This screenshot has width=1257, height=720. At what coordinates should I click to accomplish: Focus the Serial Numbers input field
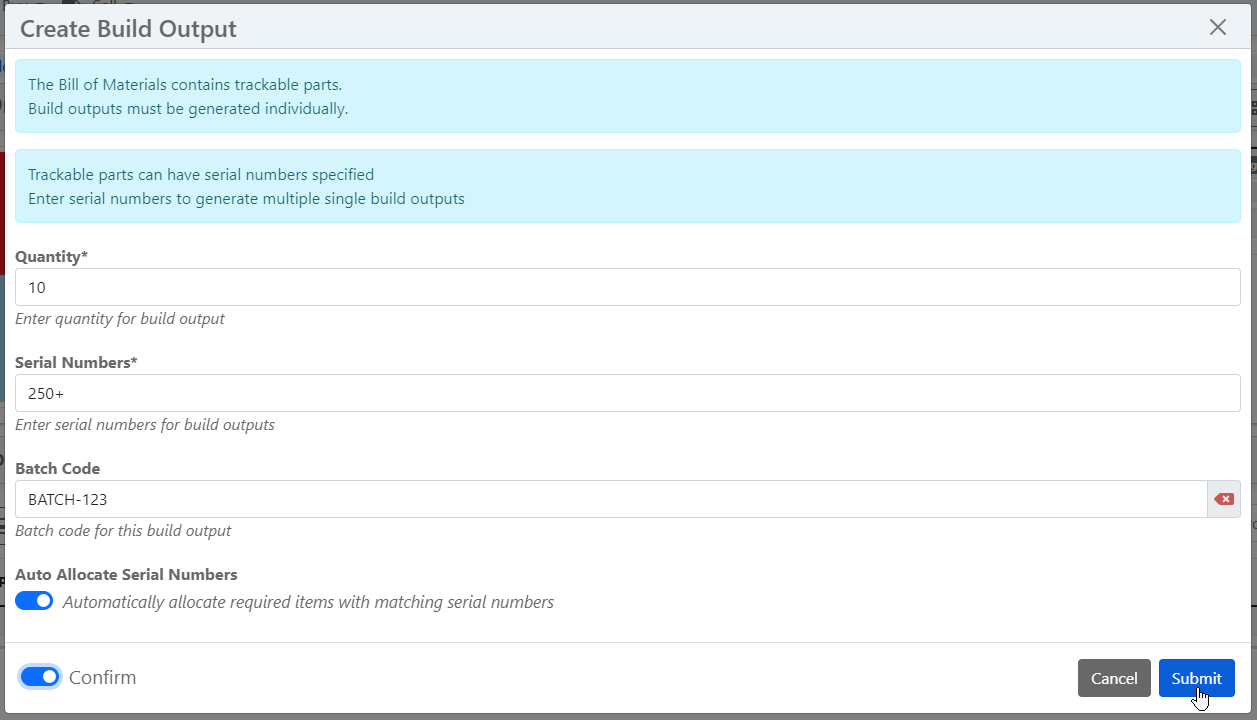click(628, 393)
